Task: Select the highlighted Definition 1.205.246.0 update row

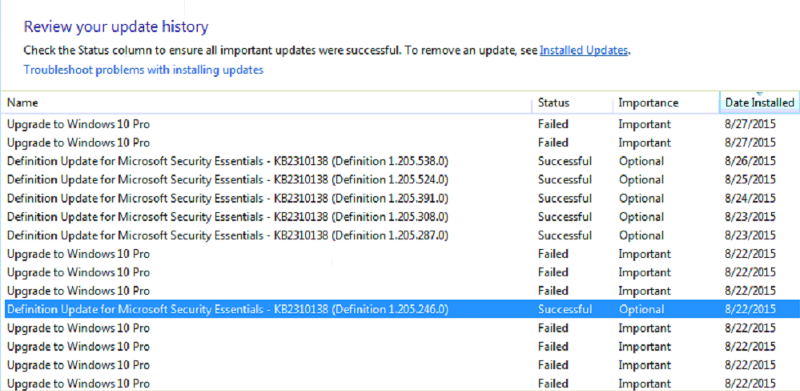Action: (402, 309)
